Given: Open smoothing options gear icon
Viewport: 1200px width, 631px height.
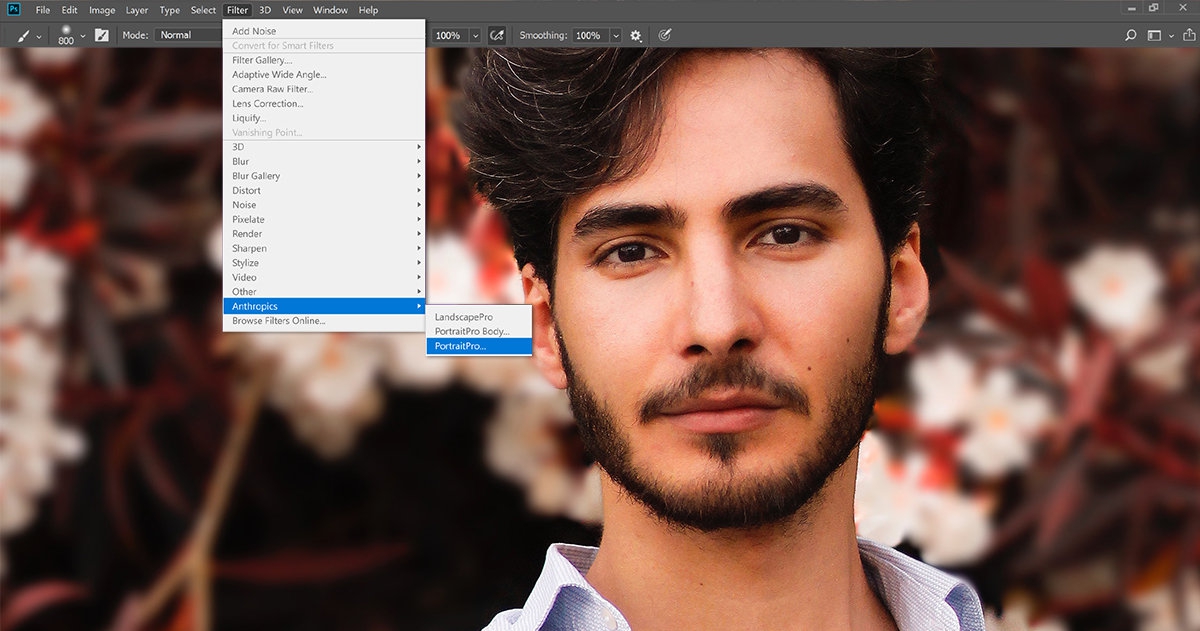Looking at the screenshot, I should point(636,35).
